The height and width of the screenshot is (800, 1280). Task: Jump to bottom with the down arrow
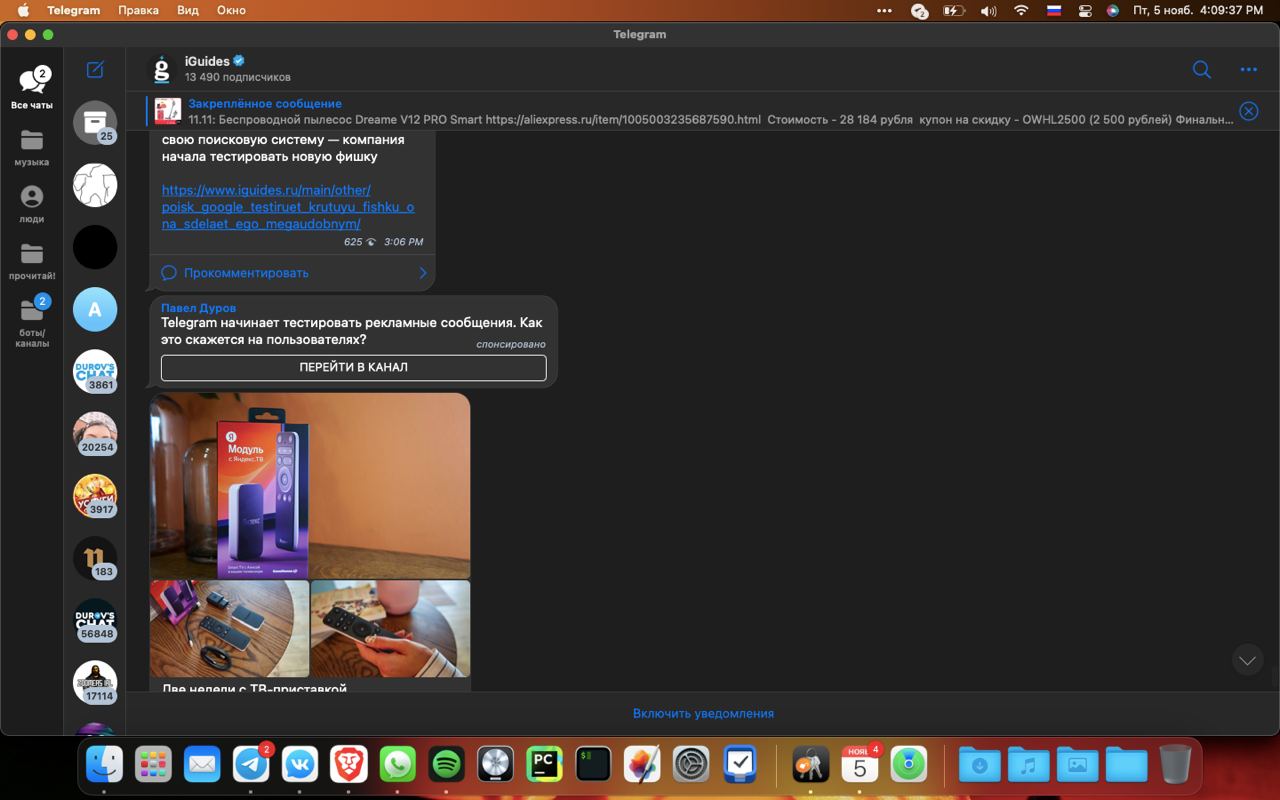click(x=1247, y=660)
